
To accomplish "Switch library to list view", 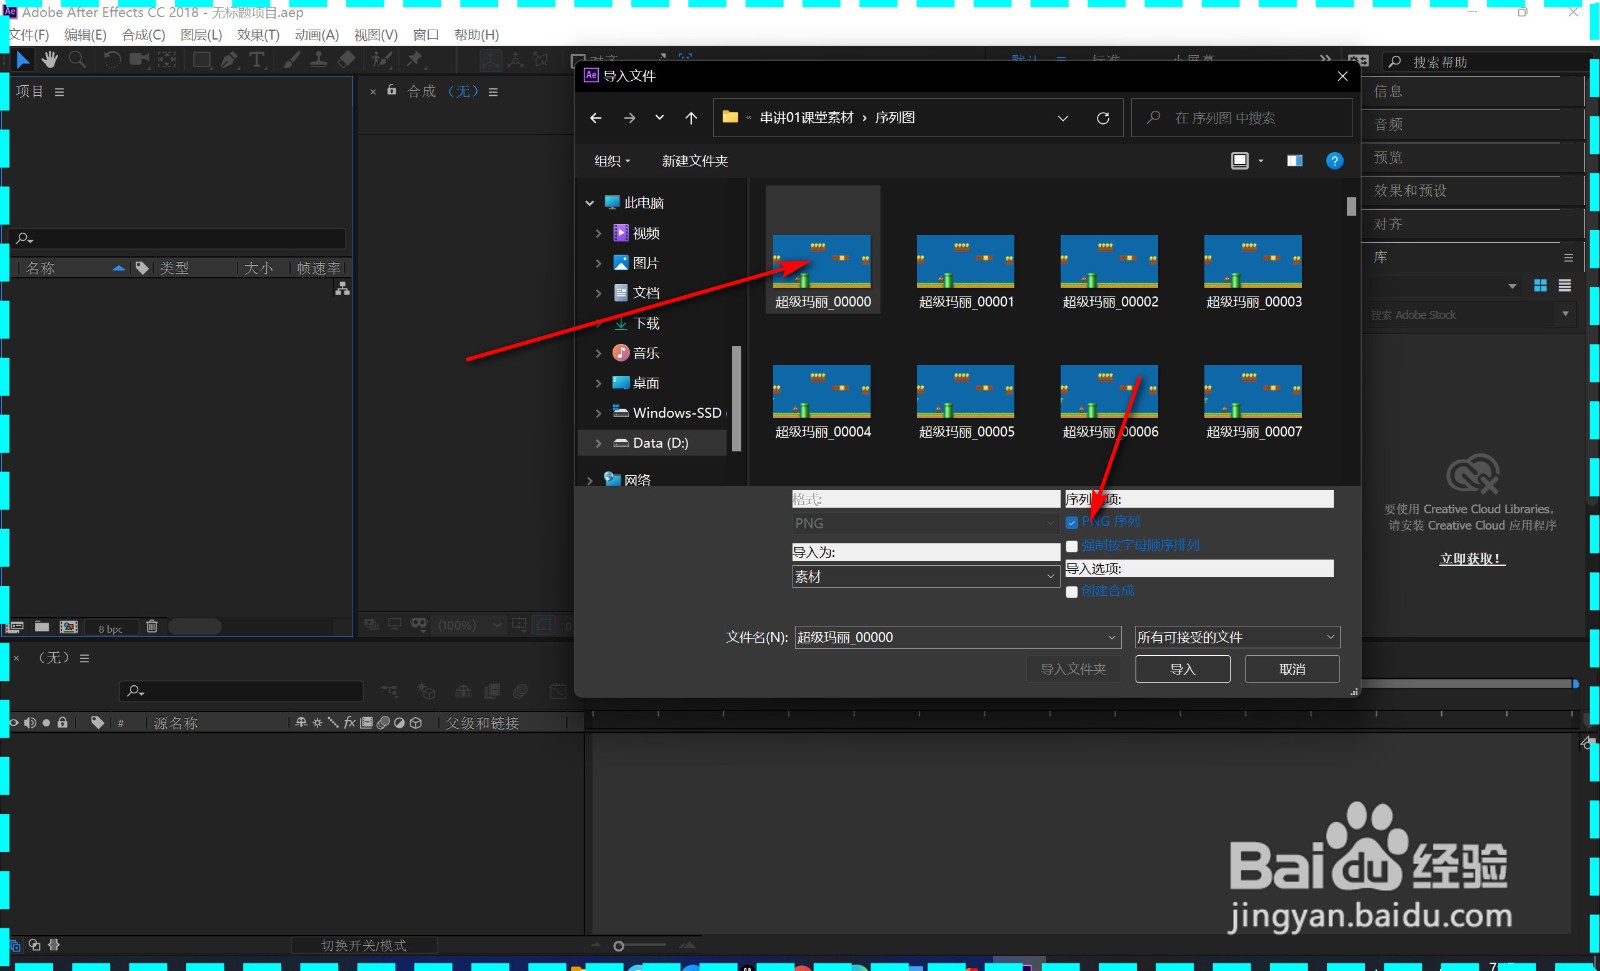I will 1565,286.
